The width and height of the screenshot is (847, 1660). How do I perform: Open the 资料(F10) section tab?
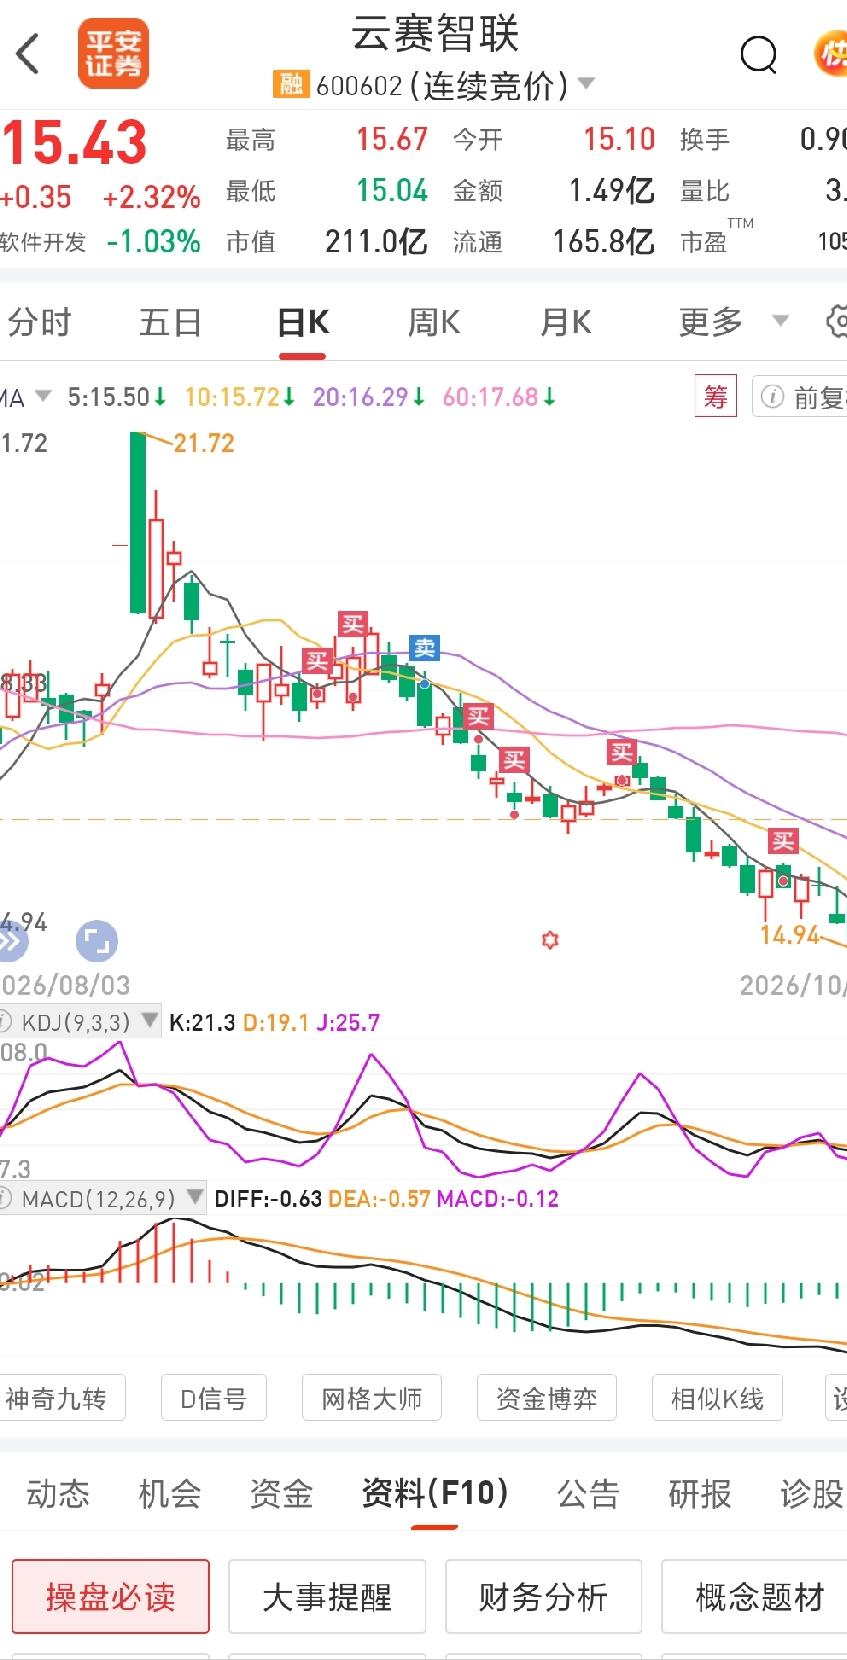(435, 1494)
